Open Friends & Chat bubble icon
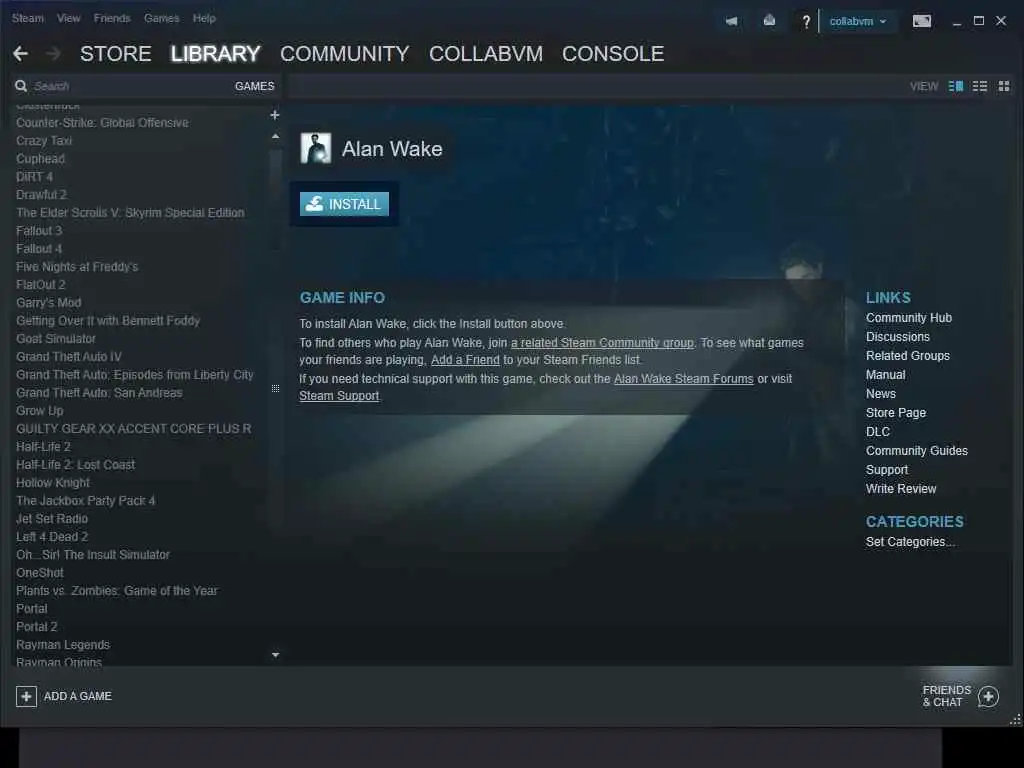1024x768 pixels. (988, 696)
